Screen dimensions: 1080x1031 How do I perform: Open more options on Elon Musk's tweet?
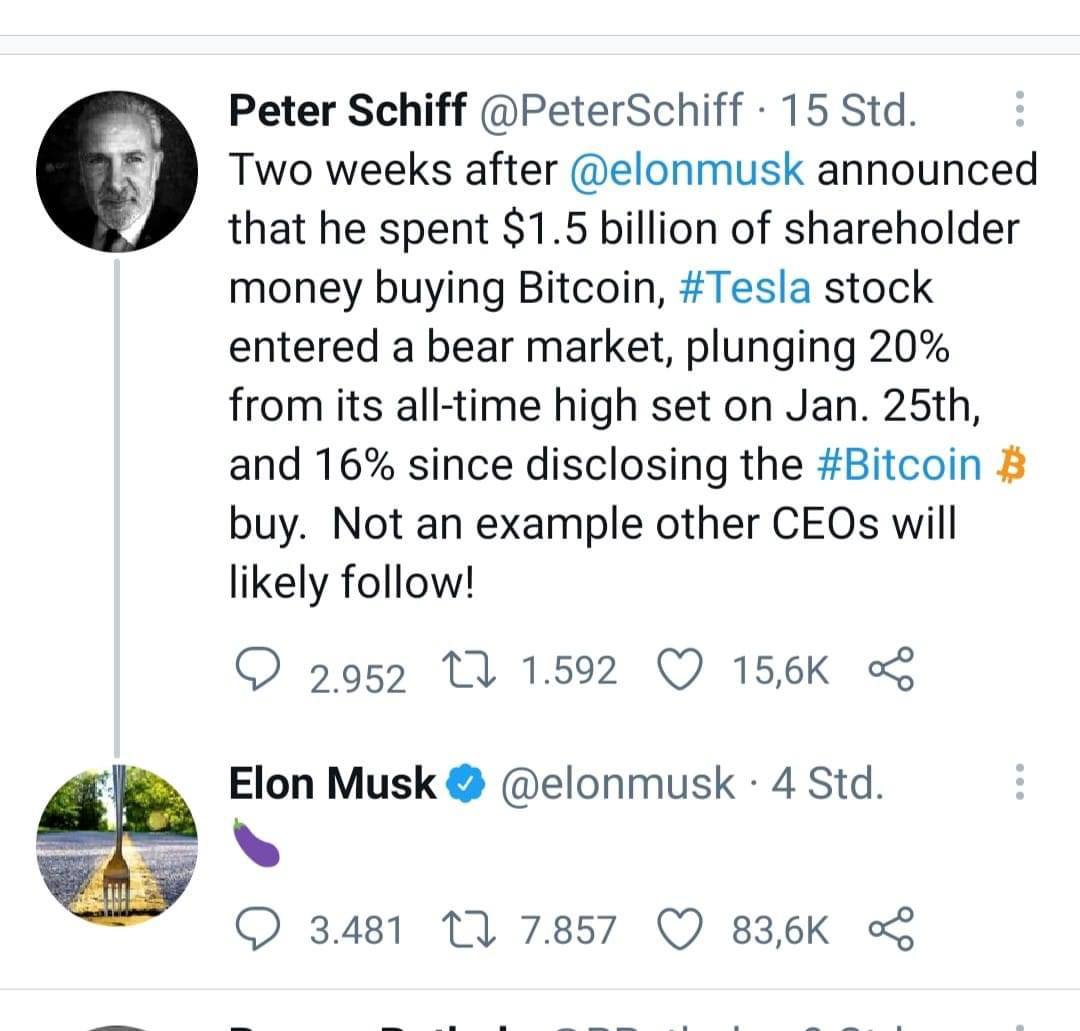(x=1019, y=782)
